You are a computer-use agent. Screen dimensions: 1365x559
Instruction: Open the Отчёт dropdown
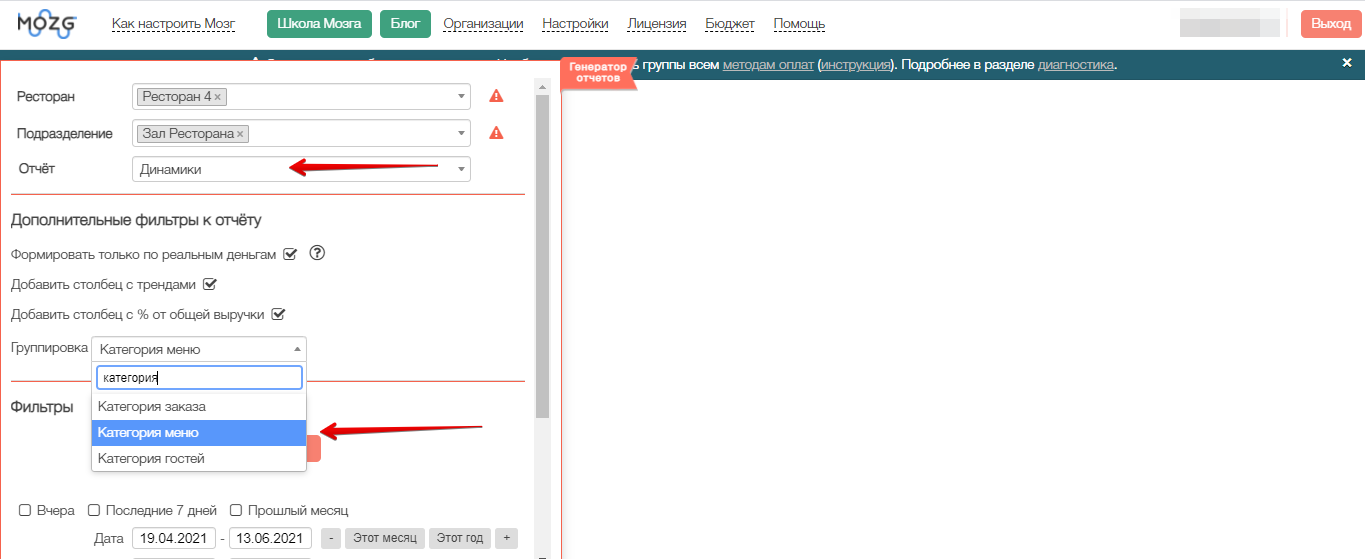click(x=300, y=170)
